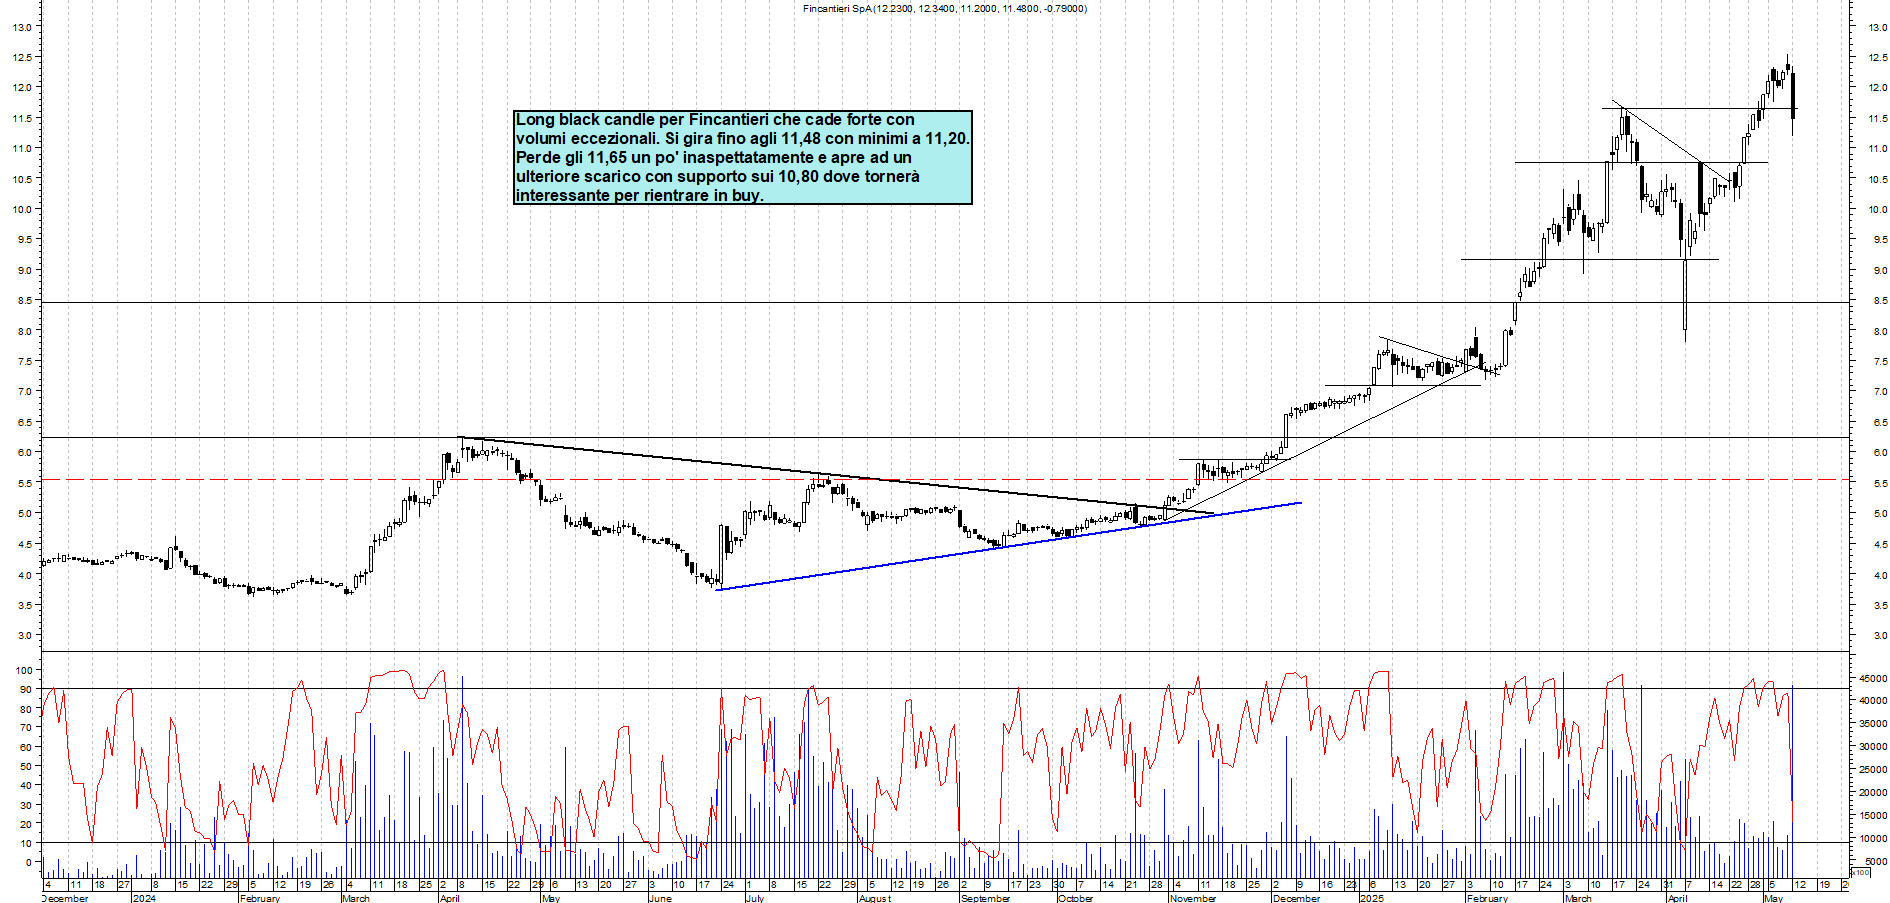Click annotation line 'ulteriore scarico con supporto sui 10,80'

coord(717,176)
